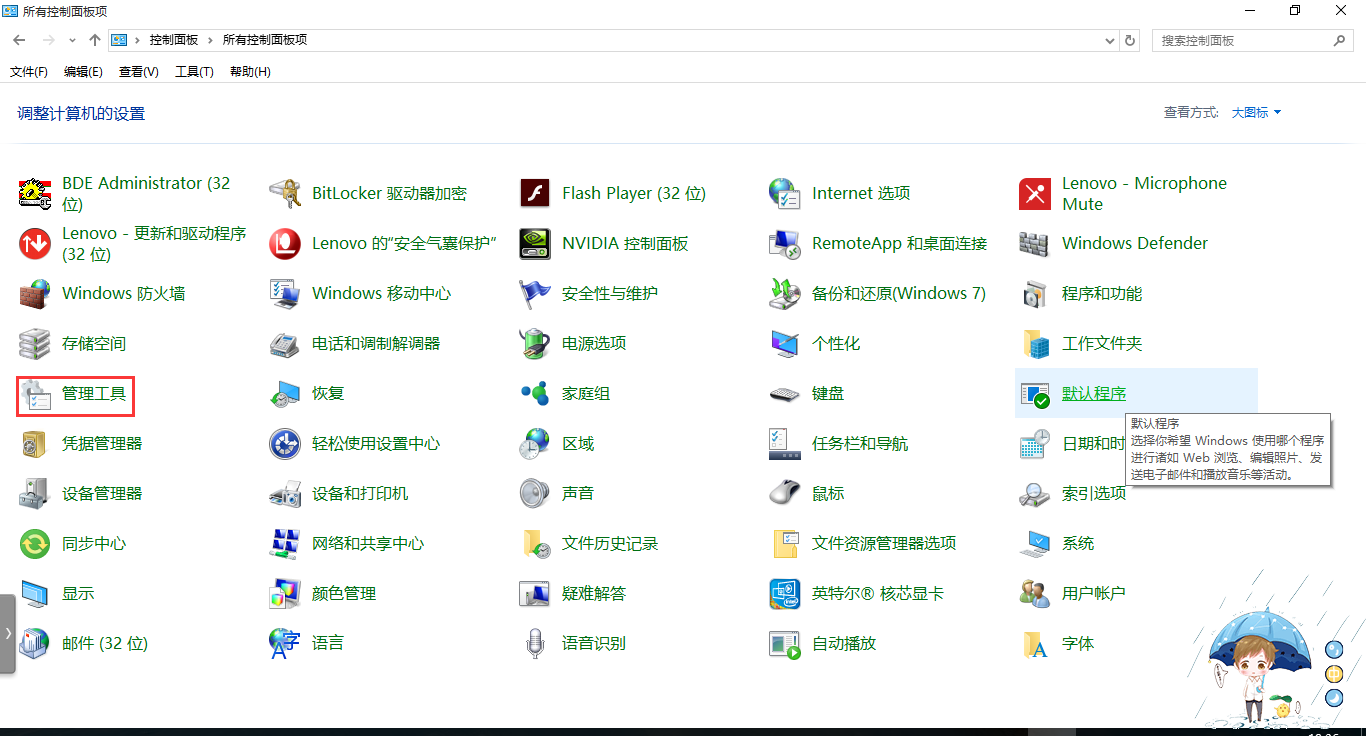Screen dimensions: 1366x736
Task: Open 管理工具 icon
Action: tap(35, 393)
